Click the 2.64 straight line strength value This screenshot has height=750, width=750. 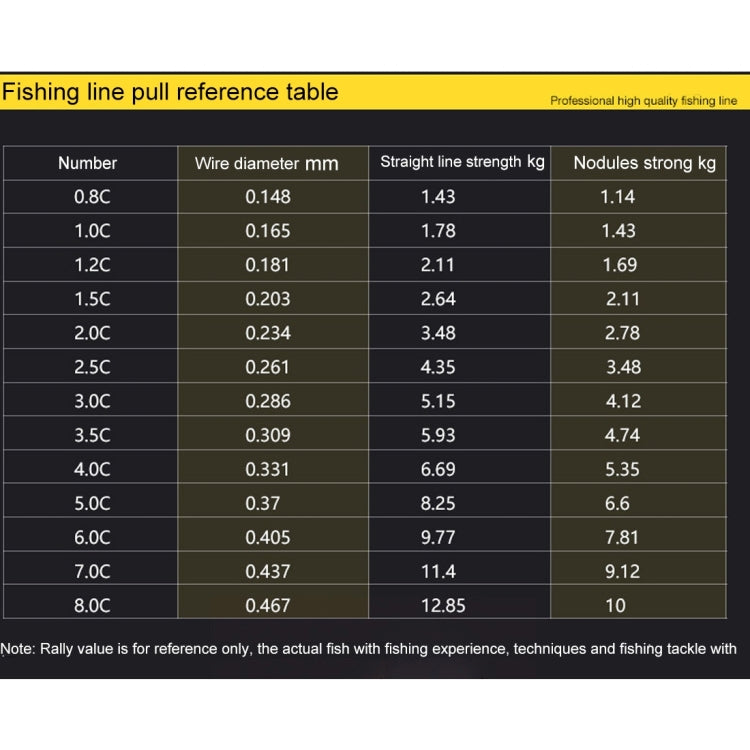click(438, 299)
